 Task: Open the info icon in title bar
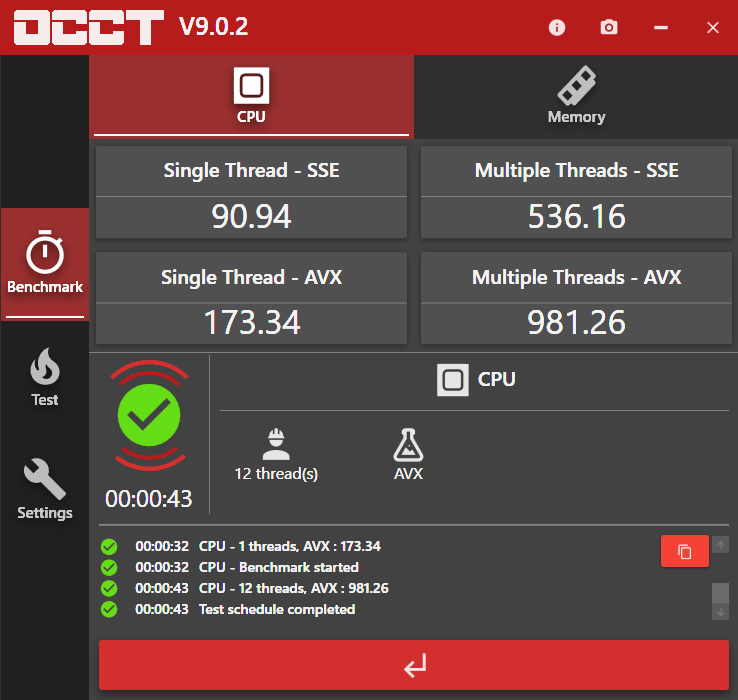[x=557, y=27]
